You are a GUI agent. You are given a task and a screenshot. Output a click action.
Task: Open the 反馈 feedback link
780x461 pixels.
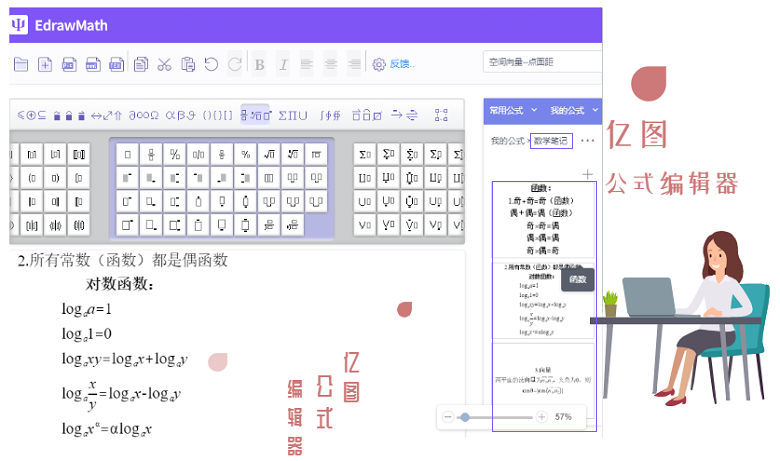click(x=402, y=64)
